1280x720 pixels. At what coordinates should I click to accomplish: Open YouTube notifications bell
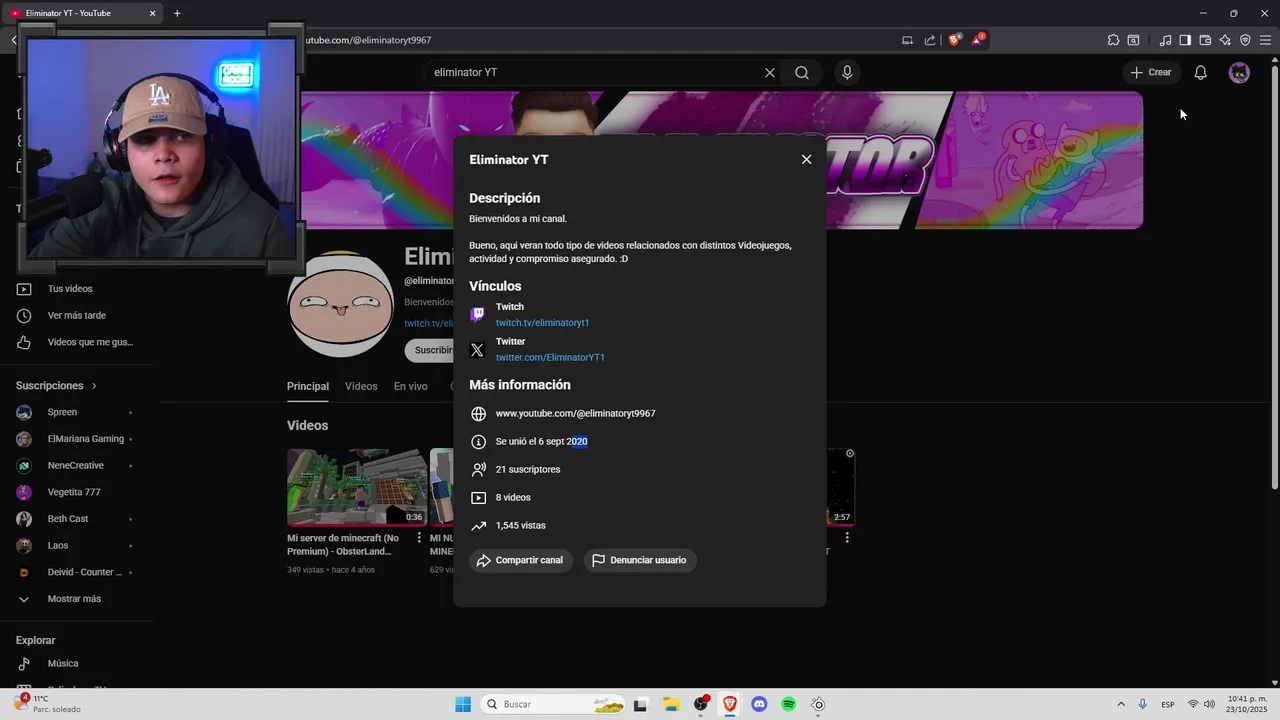[1200, 72]
